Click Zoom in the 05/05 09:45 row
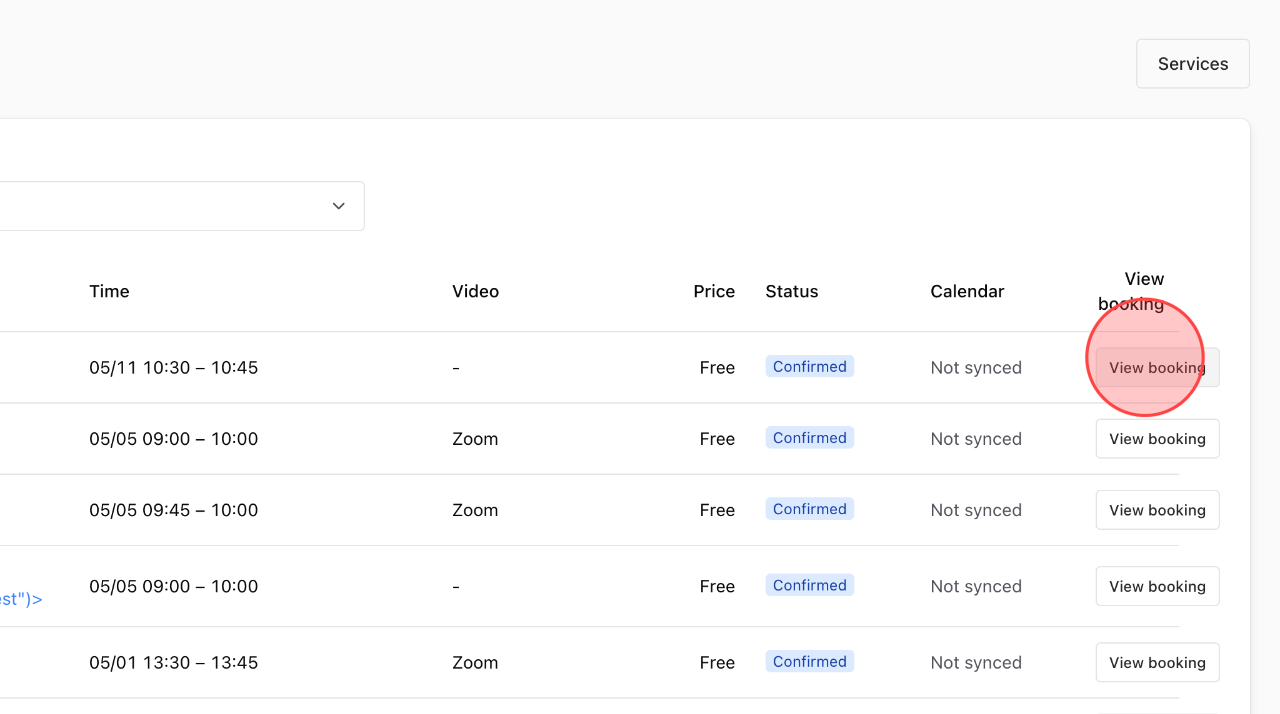The image size is (1280, 714). coord(475,510)
